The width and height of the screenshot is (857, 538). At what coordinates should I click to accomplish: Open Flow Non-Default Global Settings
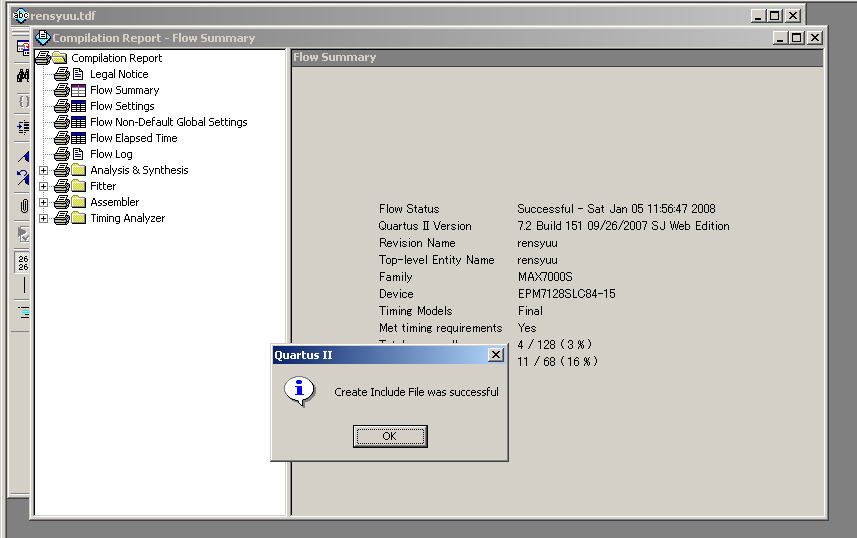pos(169,121)
